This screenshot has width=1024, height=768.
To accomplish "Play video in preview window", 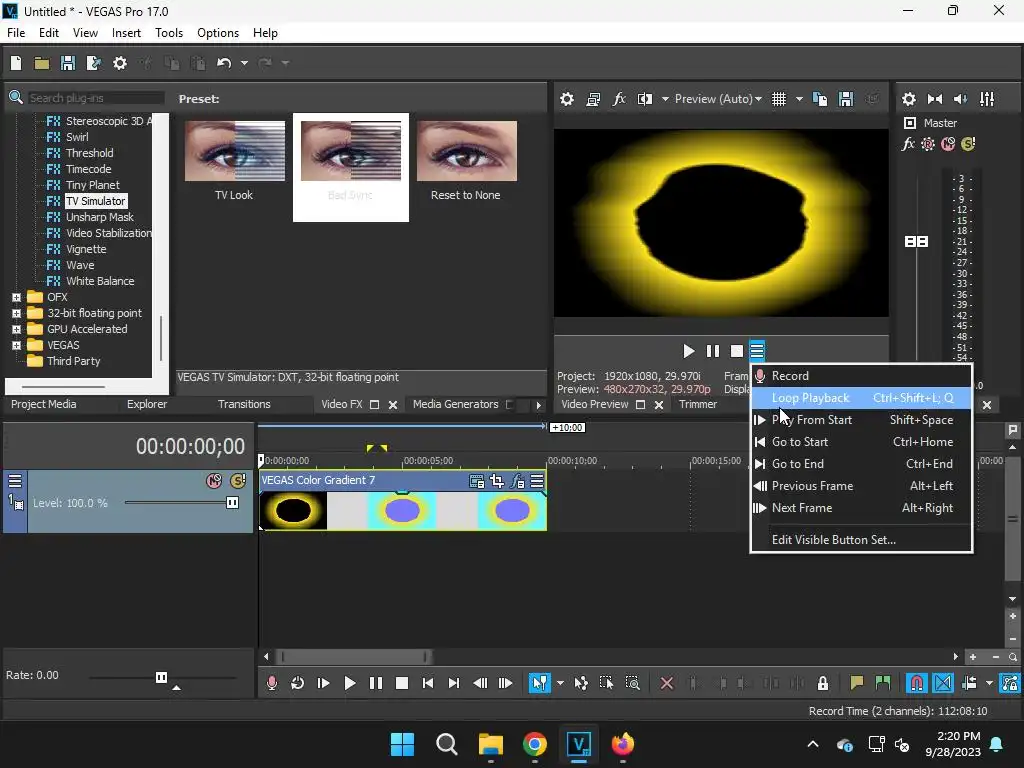I will point(688,351).
